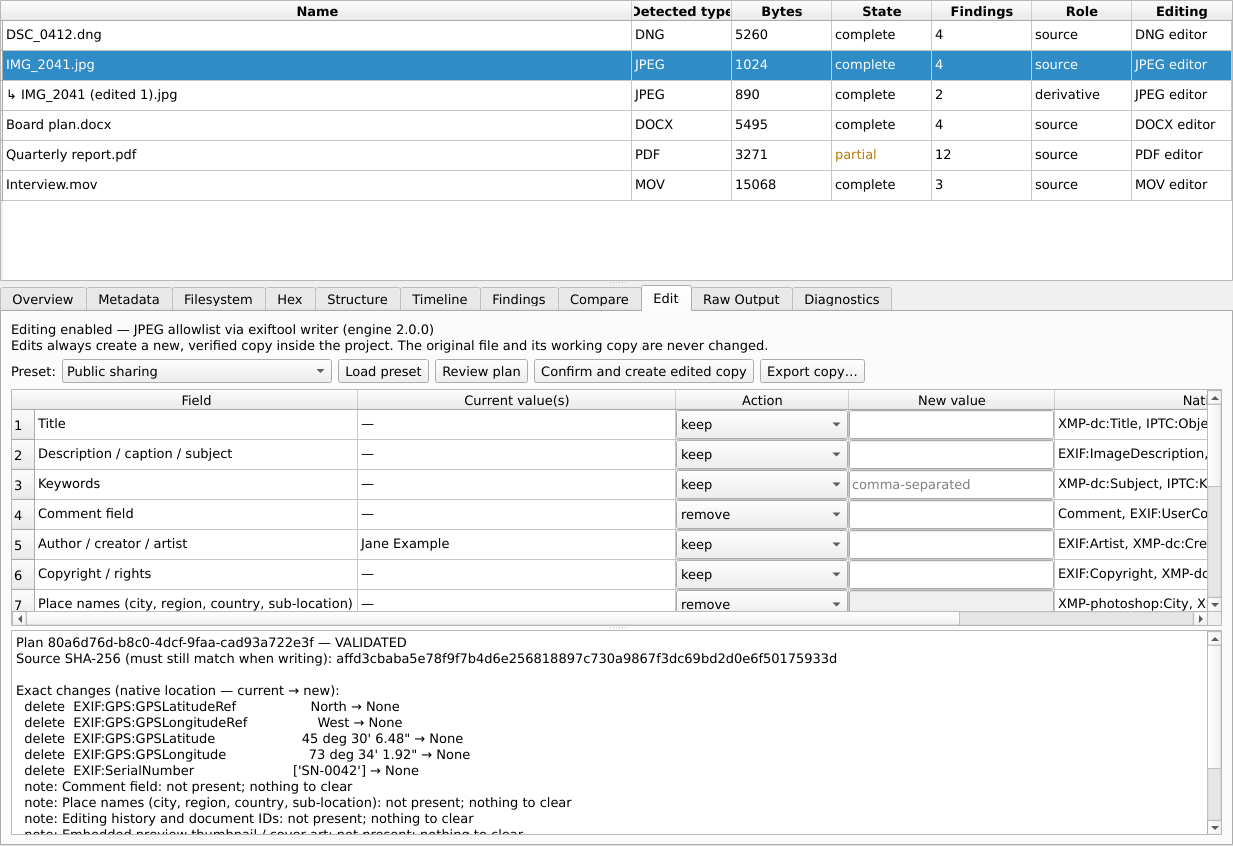Select the IMG_2041.jpg file row
1233x846 pixels.
[x=617, y=65]
